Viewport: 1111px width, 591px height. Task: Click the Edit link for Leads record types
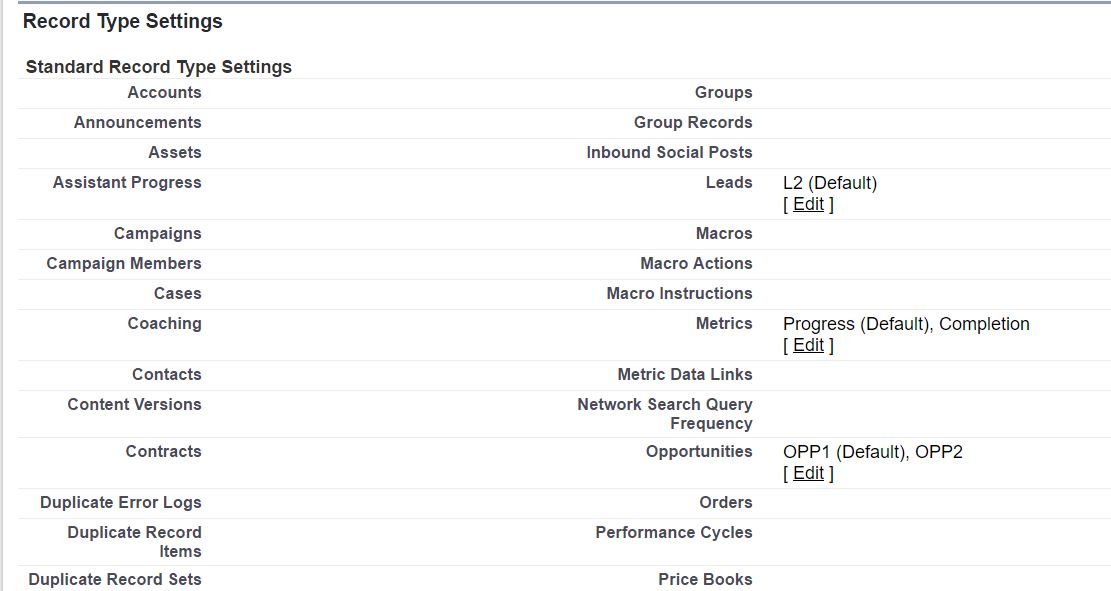[x=808, y=204]
